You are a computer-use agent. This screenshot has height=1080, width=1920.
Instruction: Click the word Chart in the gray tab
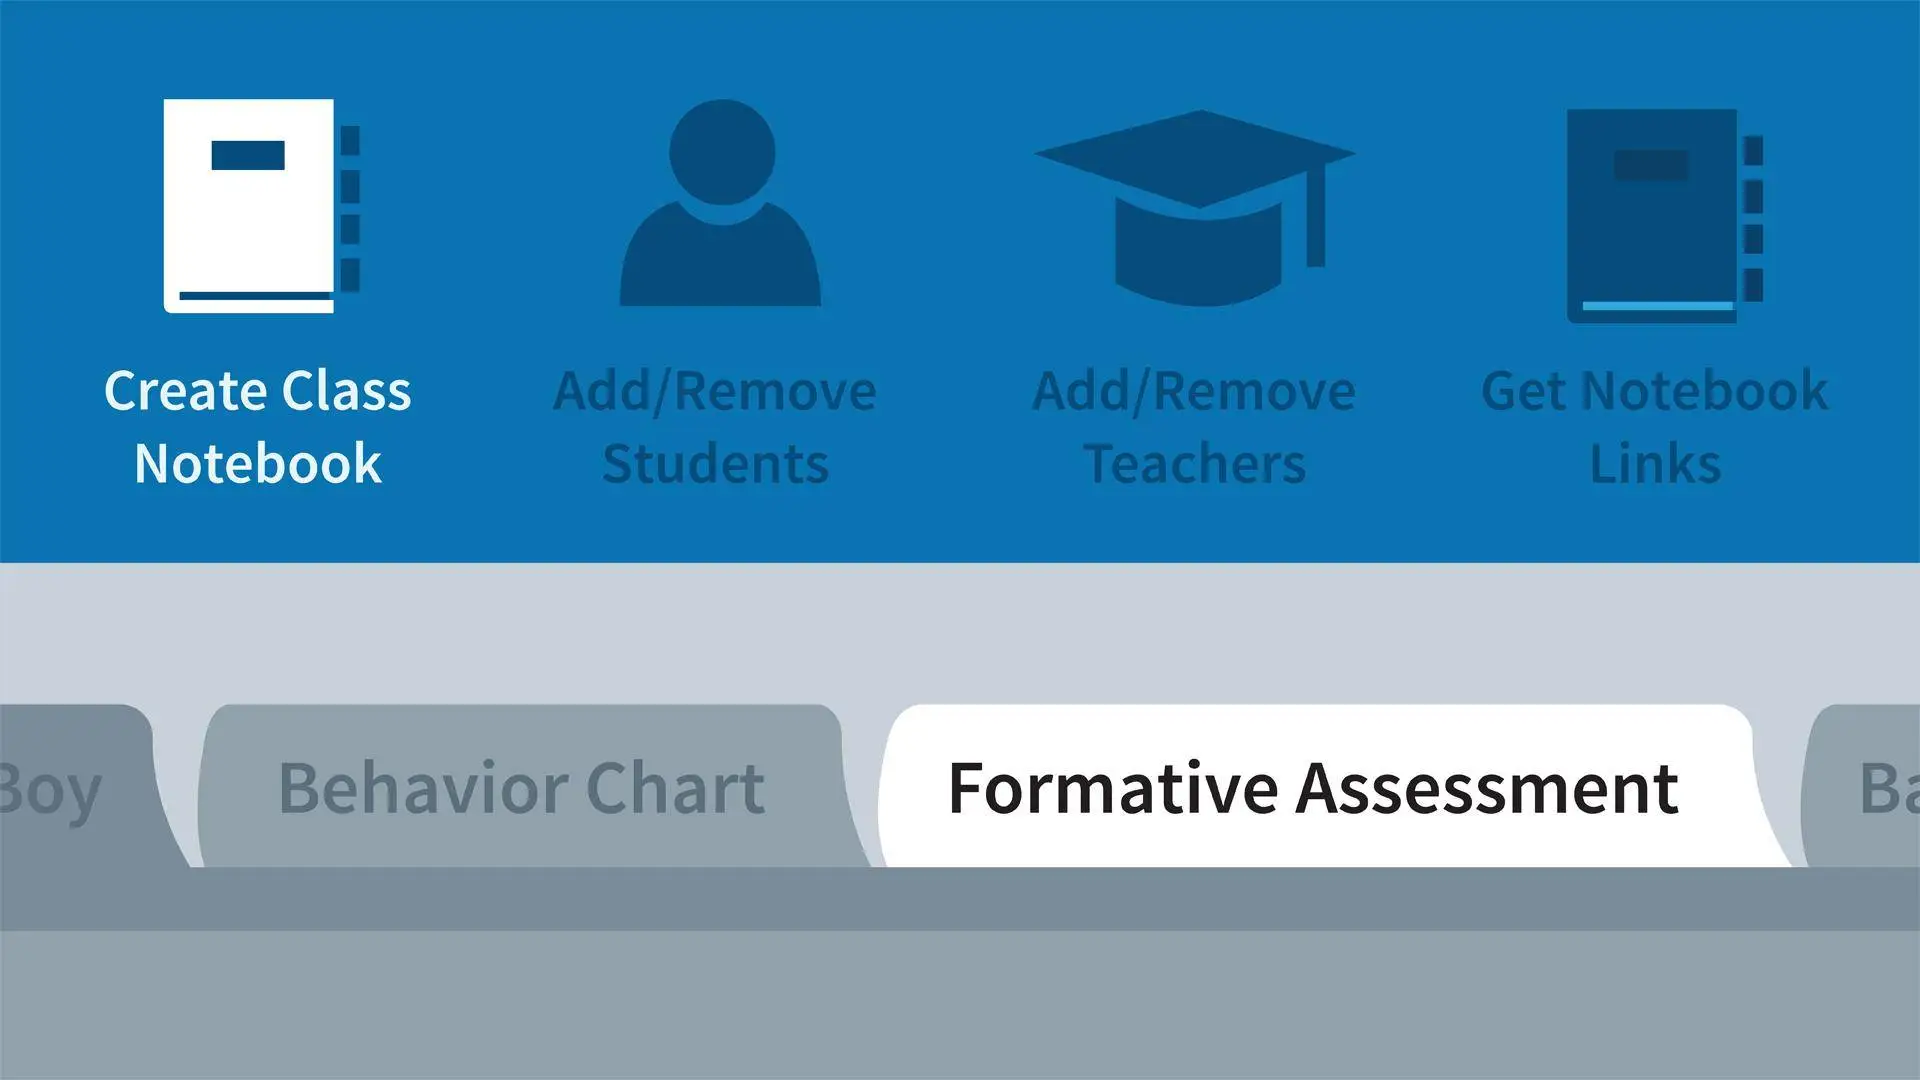[x=675, y=788]
